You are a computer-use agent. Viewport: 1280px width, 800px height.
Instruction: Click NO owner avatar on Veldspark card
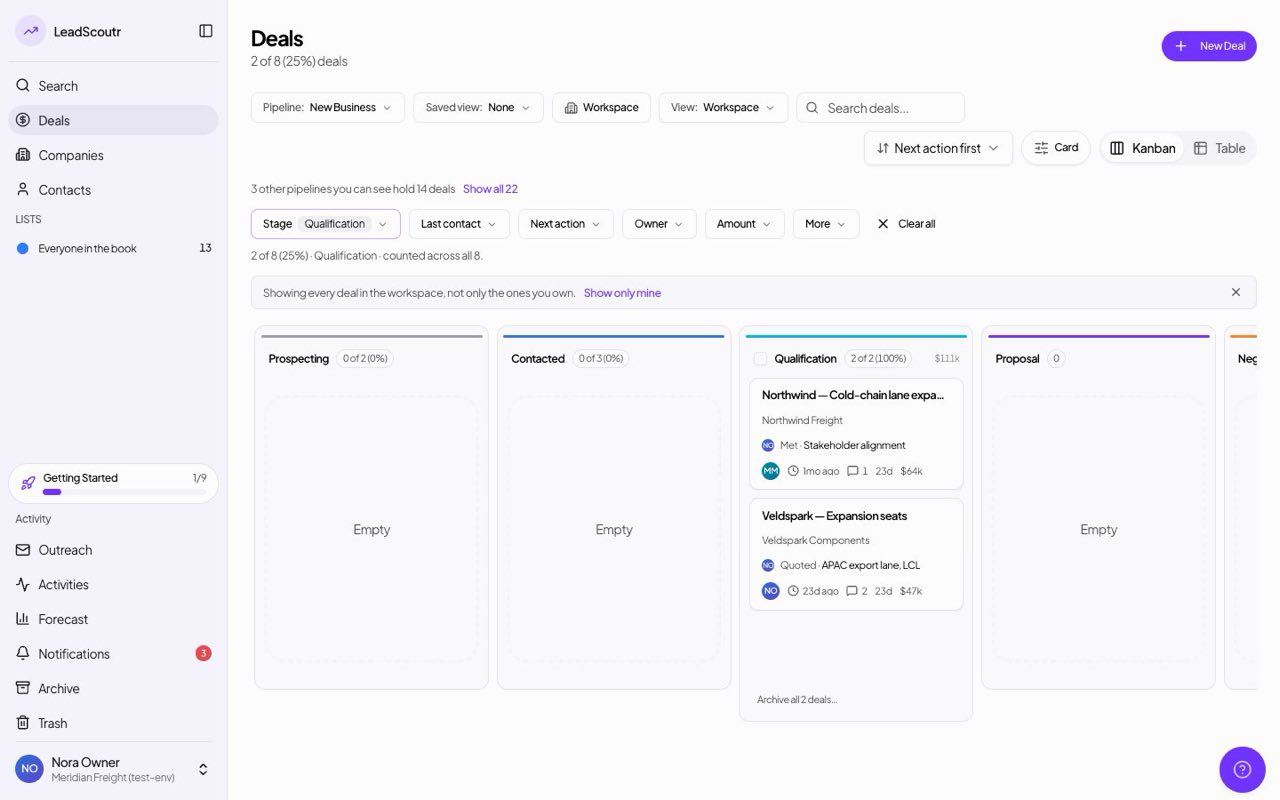coord(770,591)
